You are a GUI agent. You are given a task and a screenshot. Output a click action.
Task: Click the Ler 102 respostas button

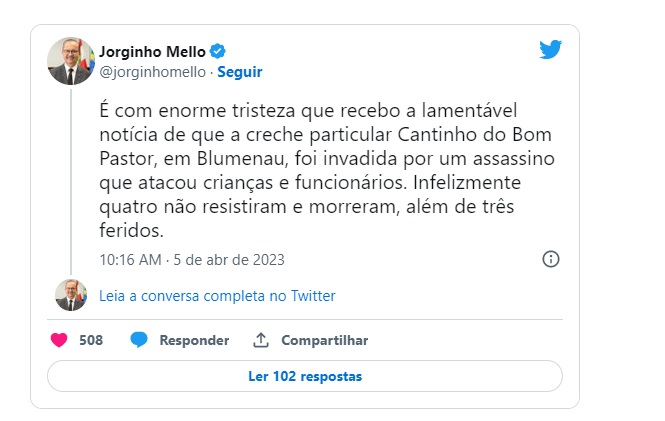[x=305, y=377]
